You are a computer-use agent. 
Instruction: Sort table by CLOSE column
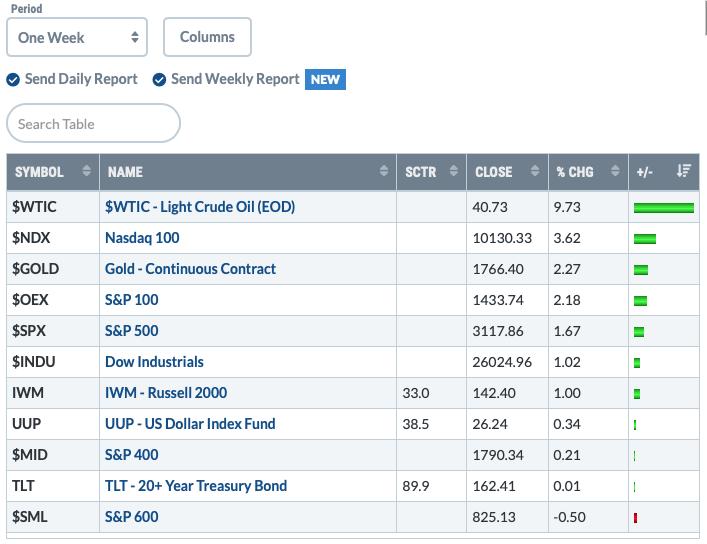tap(507, 172)
